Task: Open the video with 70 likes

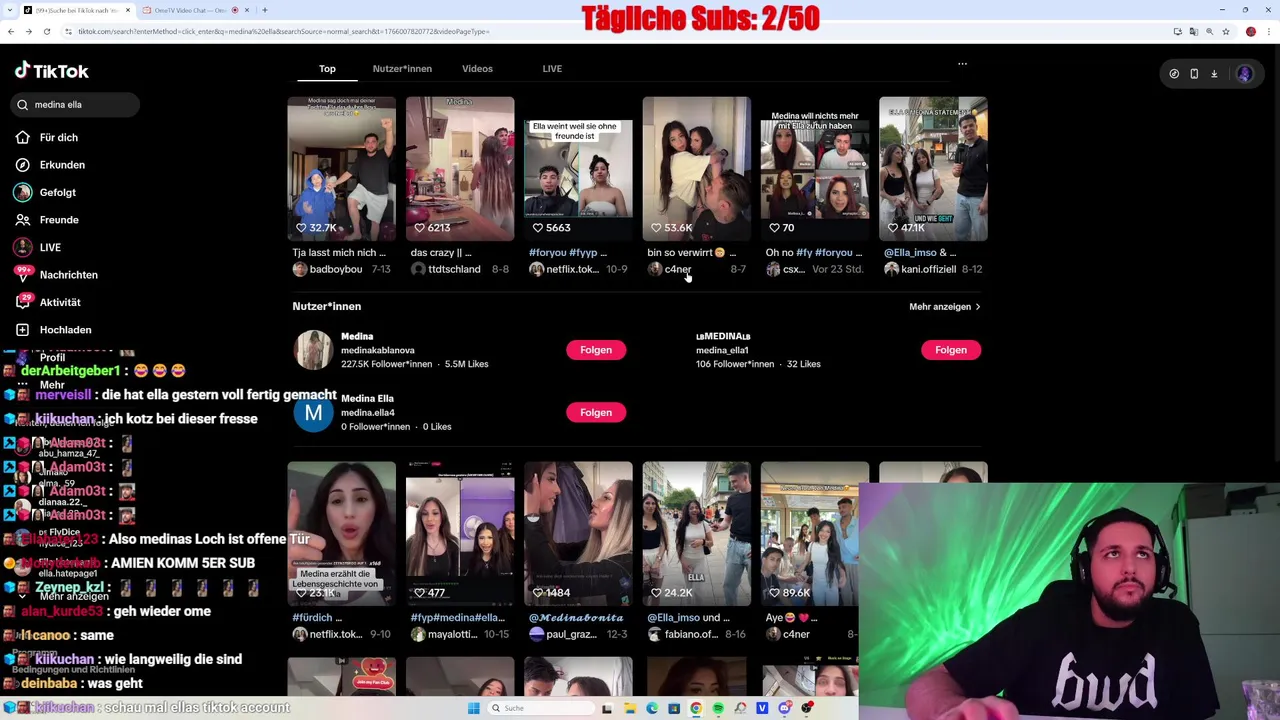Action: (x=815, y=168)
